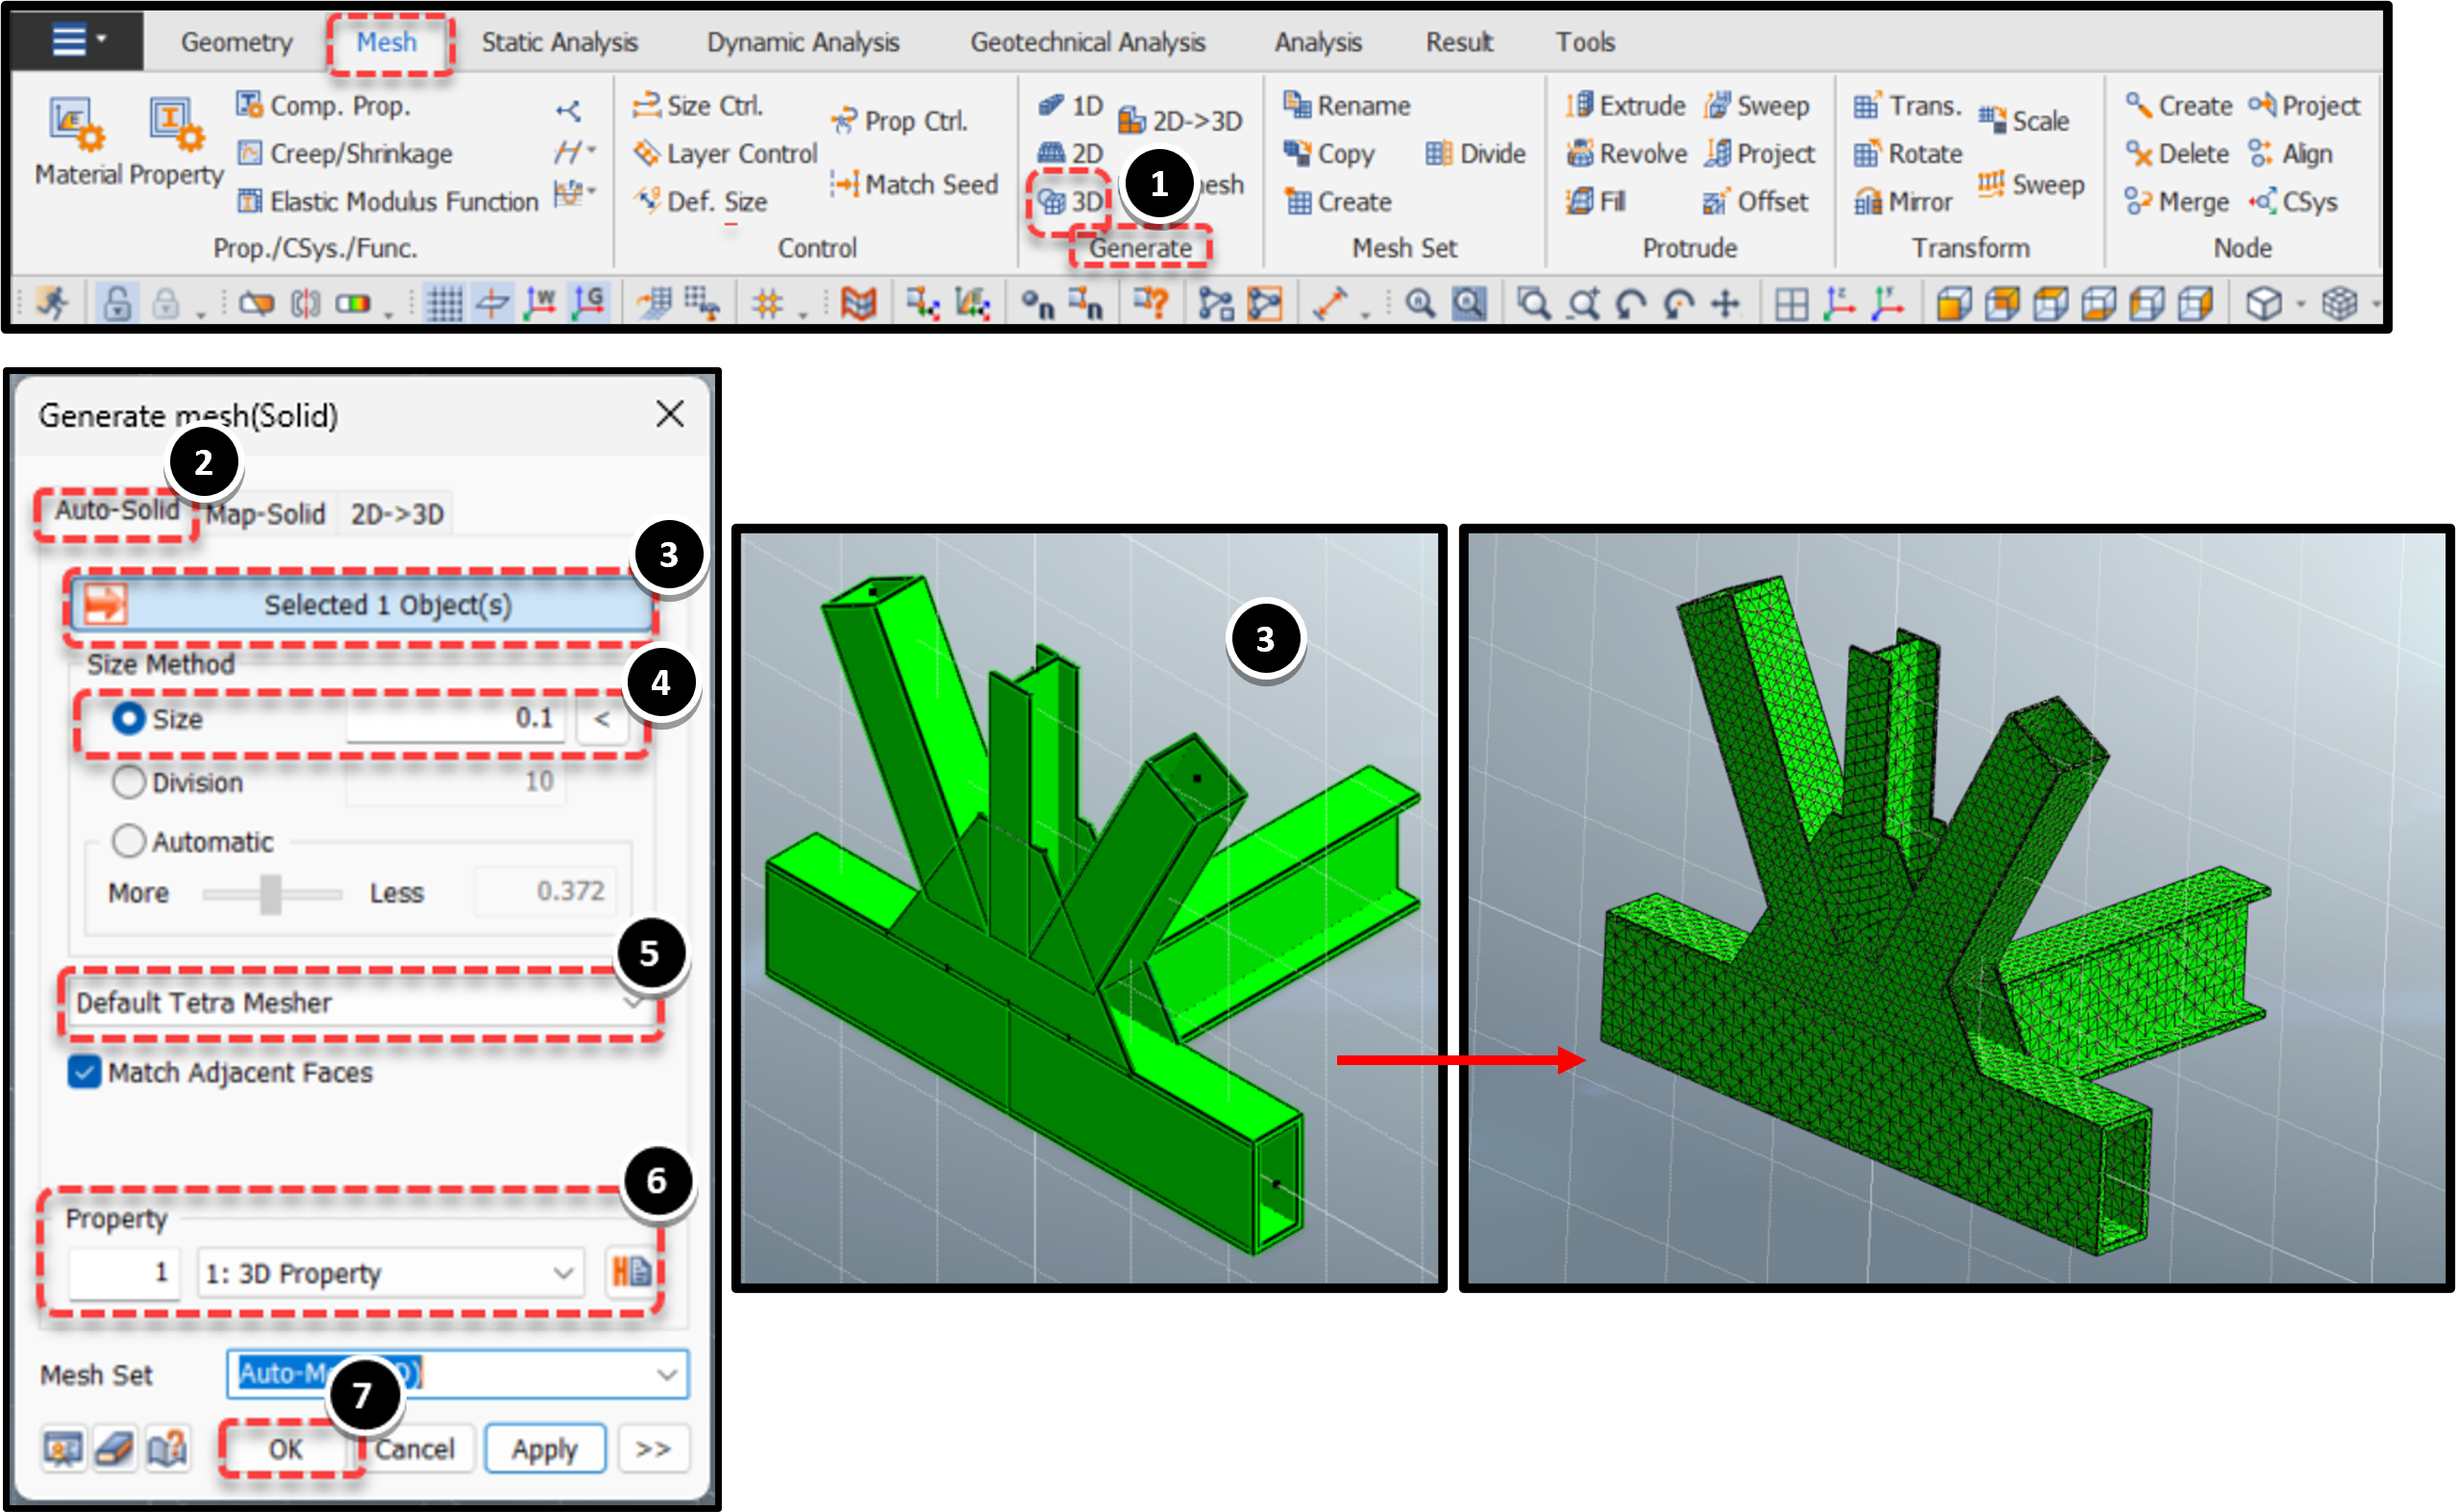The height and width of the screenshot is (1512, 2456).
Task: Expand the Default Tetra Mesher dropdown
Action: pyautogui.click(x=359, y=1002)
